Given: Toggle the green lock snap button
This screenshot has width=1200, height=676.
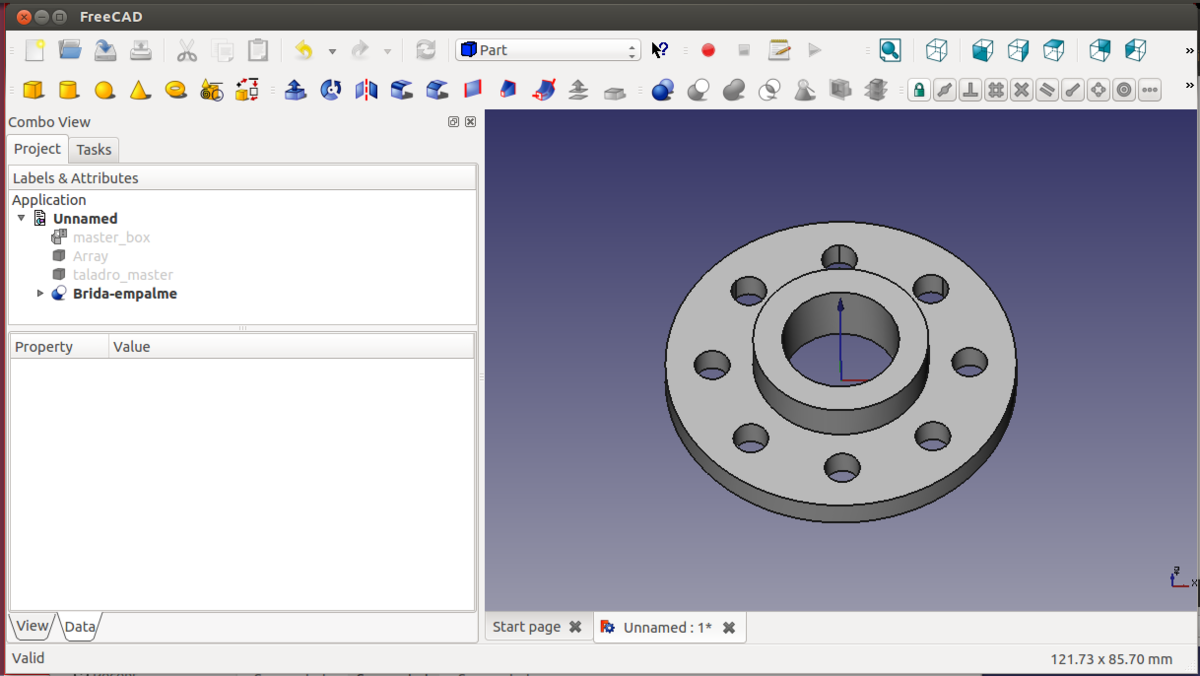Looking at the screenshot, I should 919,90.
